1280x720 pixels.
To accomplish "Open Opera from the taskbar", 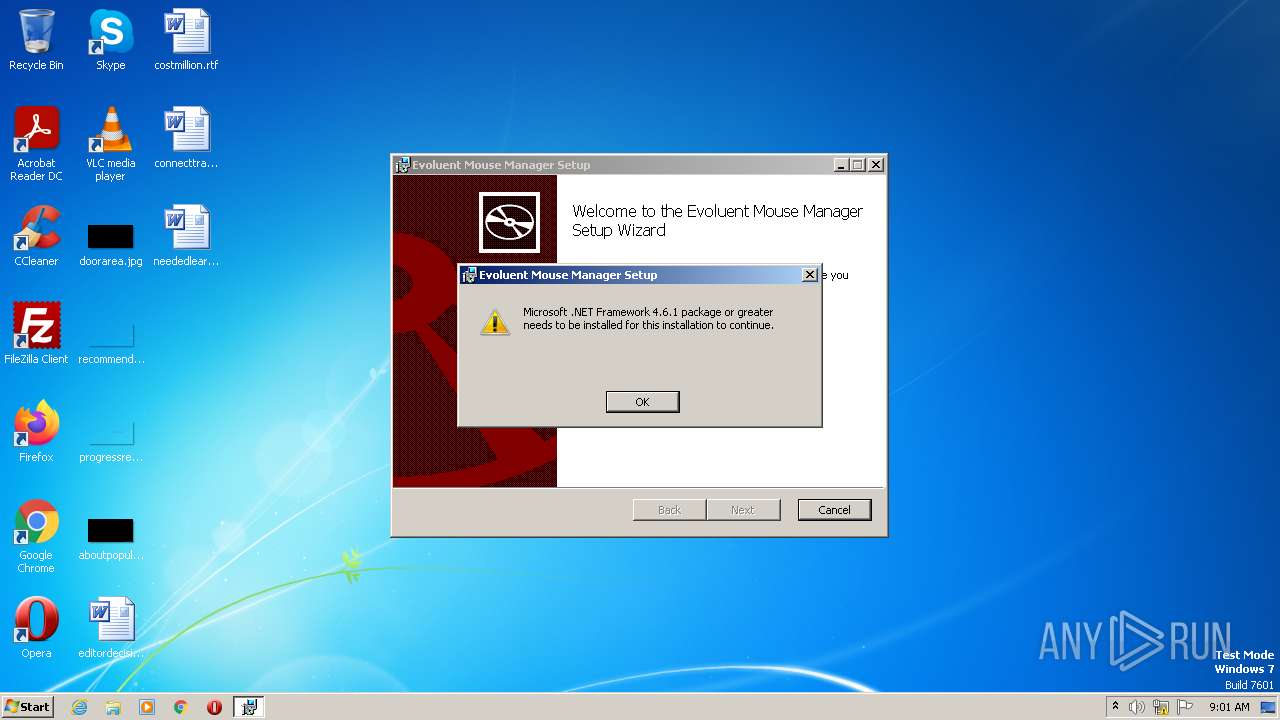I will click(214, 707).
